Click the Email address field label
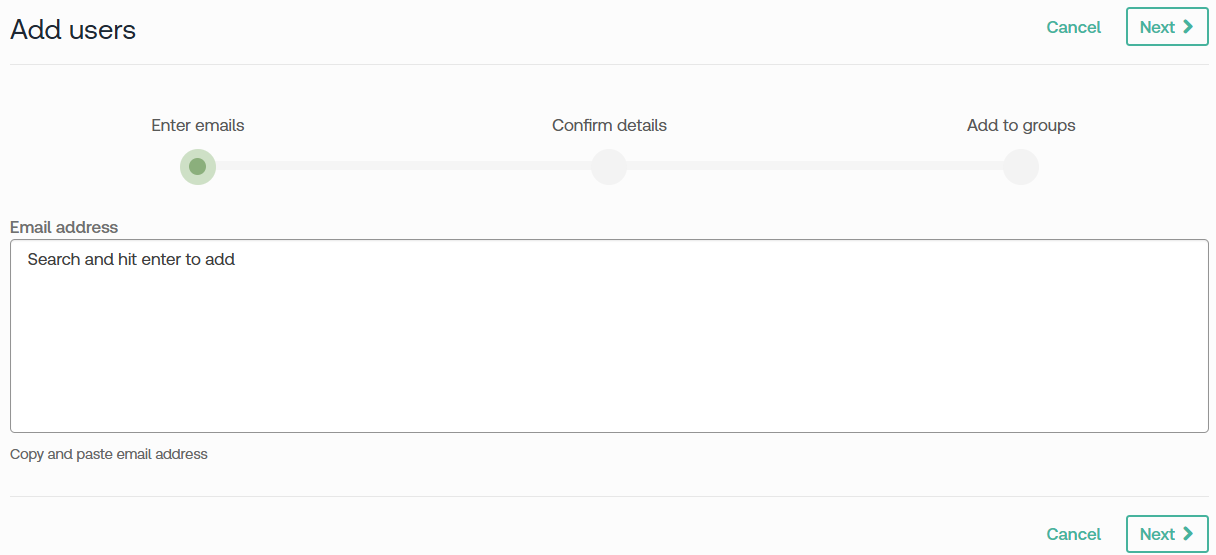This screenshot has width=1216, height=555. tap(64, 227)
